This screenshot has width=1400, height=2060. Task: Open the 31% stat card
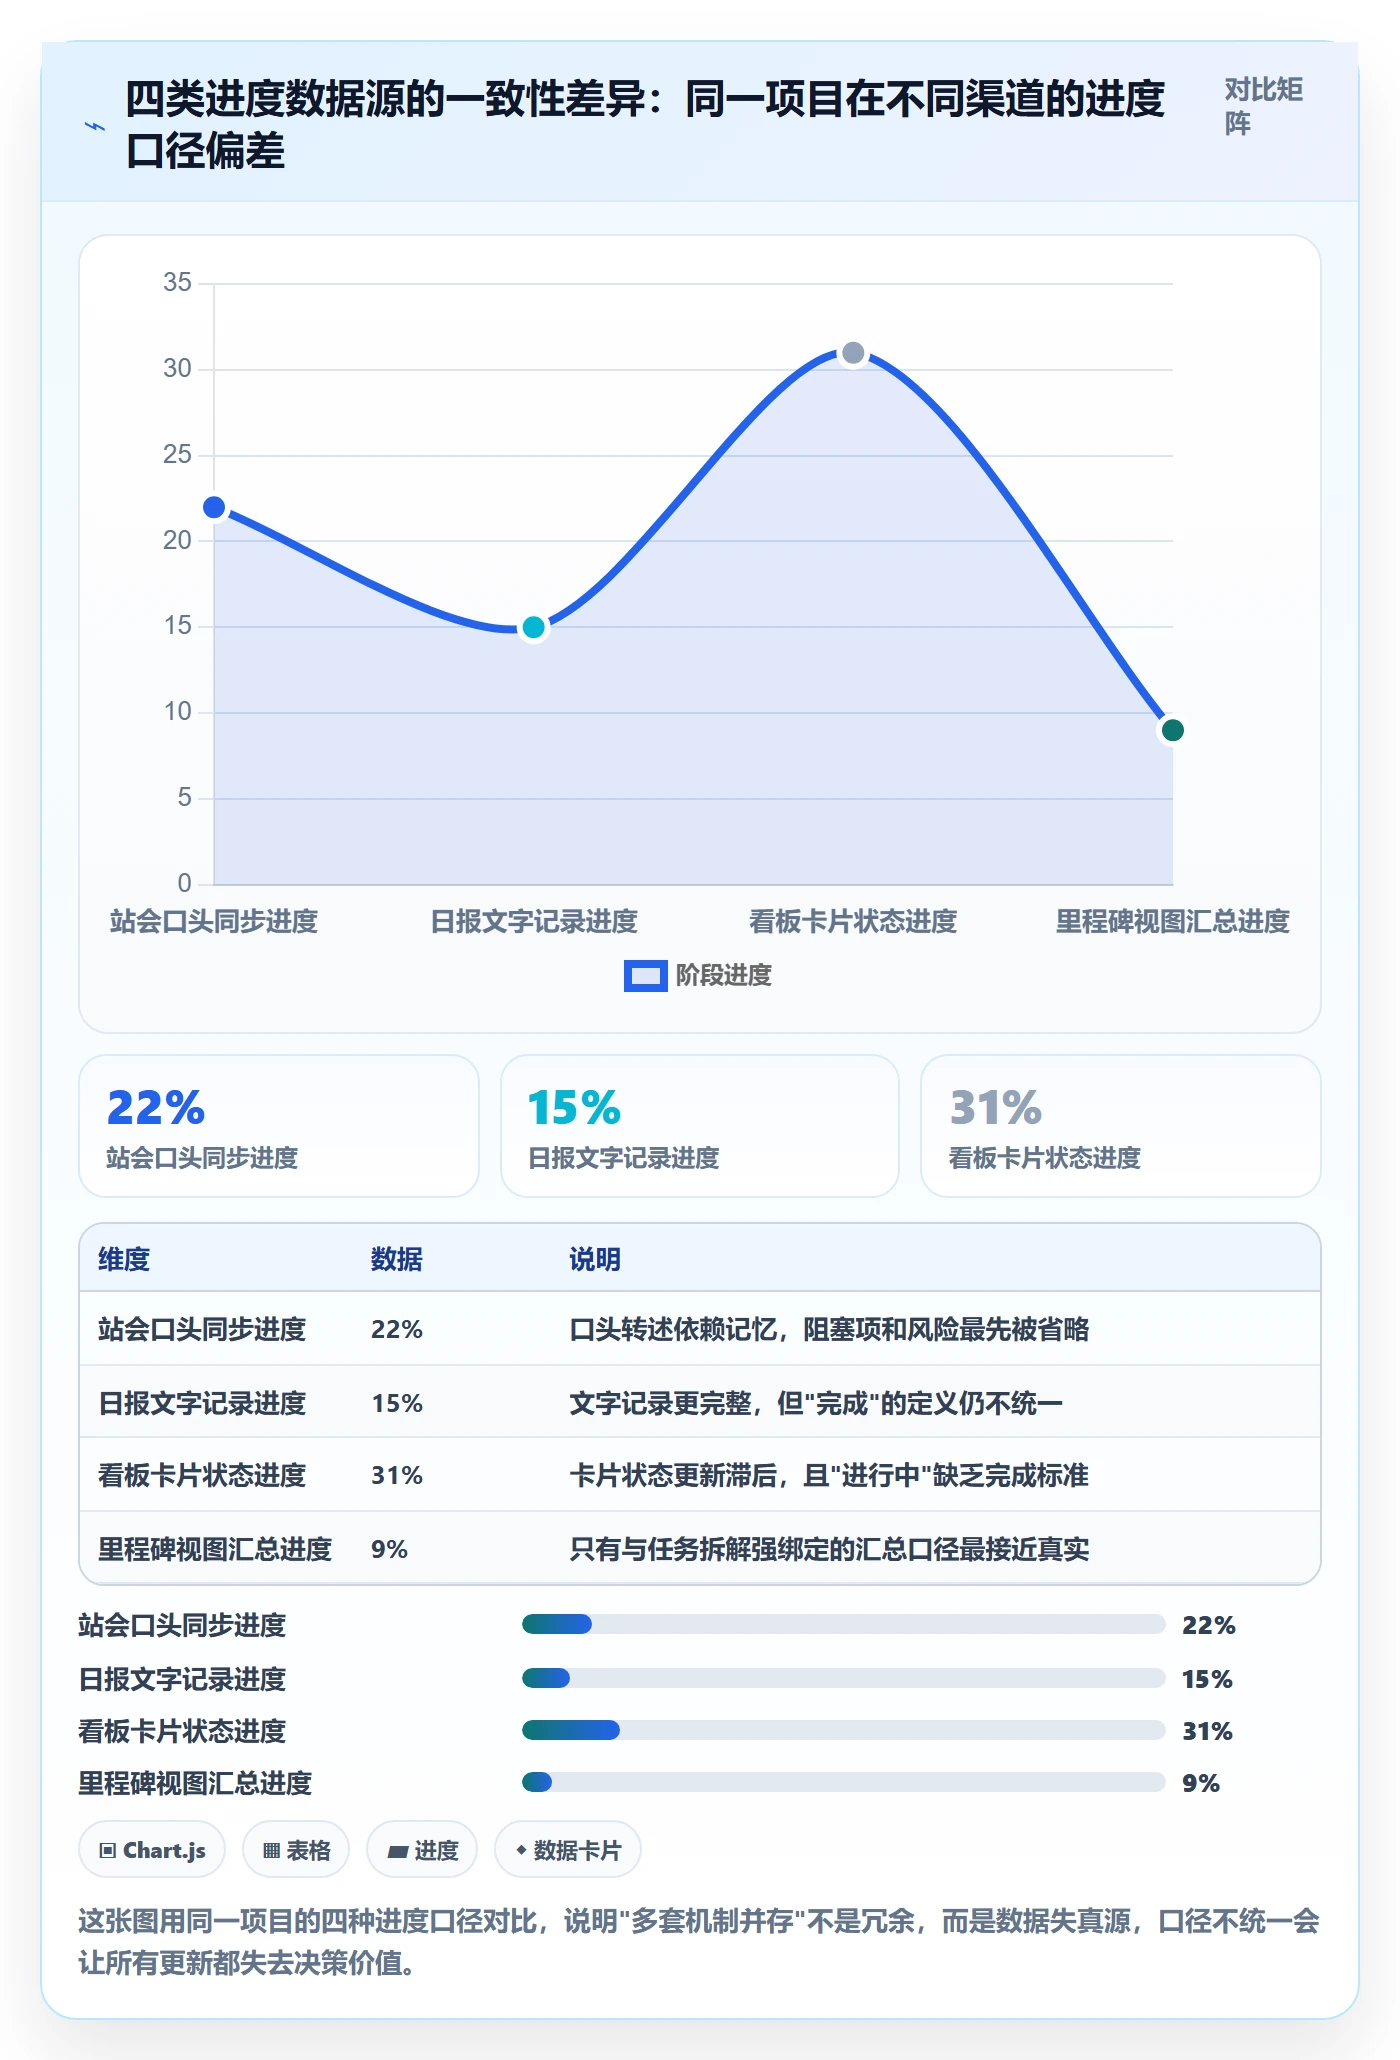(1121, 1126)
